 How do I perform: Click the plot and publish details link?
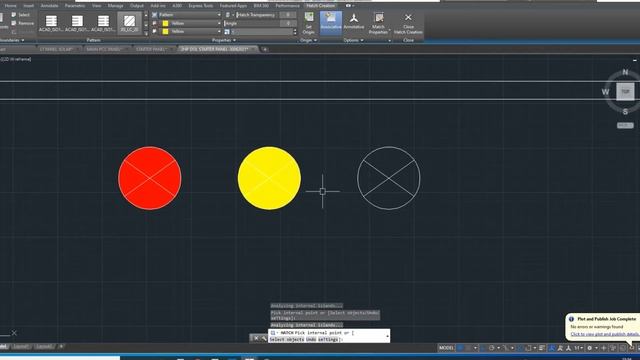point(605,334)
